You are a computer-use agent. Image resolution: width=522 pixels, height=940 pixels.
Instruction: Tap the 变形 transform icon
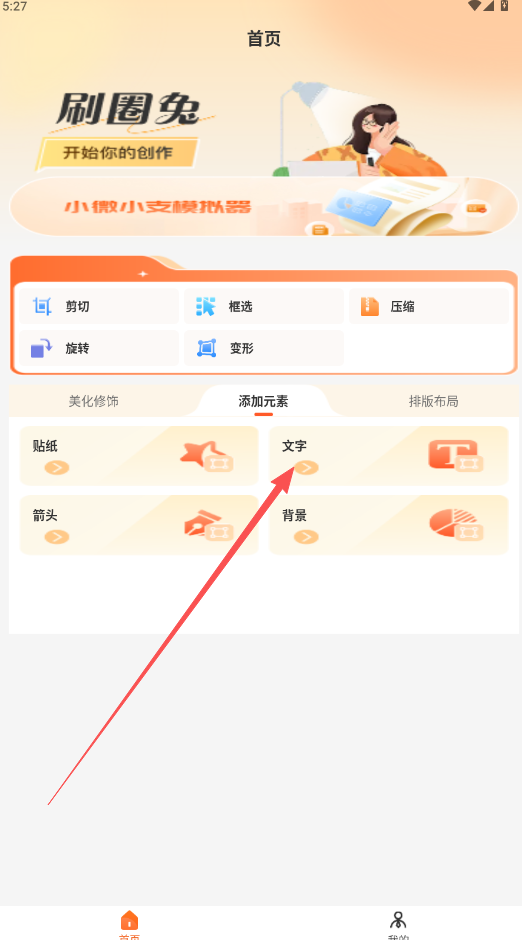click(x=206, y=348)
